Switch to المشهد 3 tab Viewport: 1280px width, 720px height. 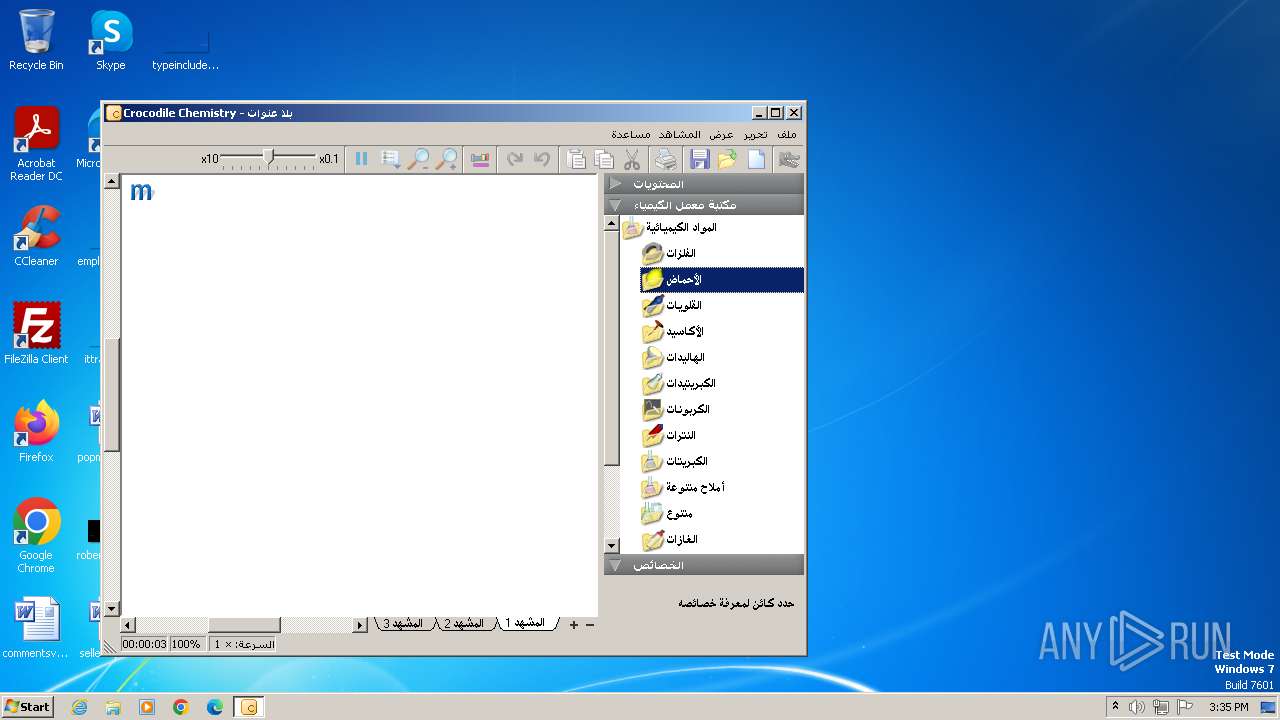tap(403, 623)
